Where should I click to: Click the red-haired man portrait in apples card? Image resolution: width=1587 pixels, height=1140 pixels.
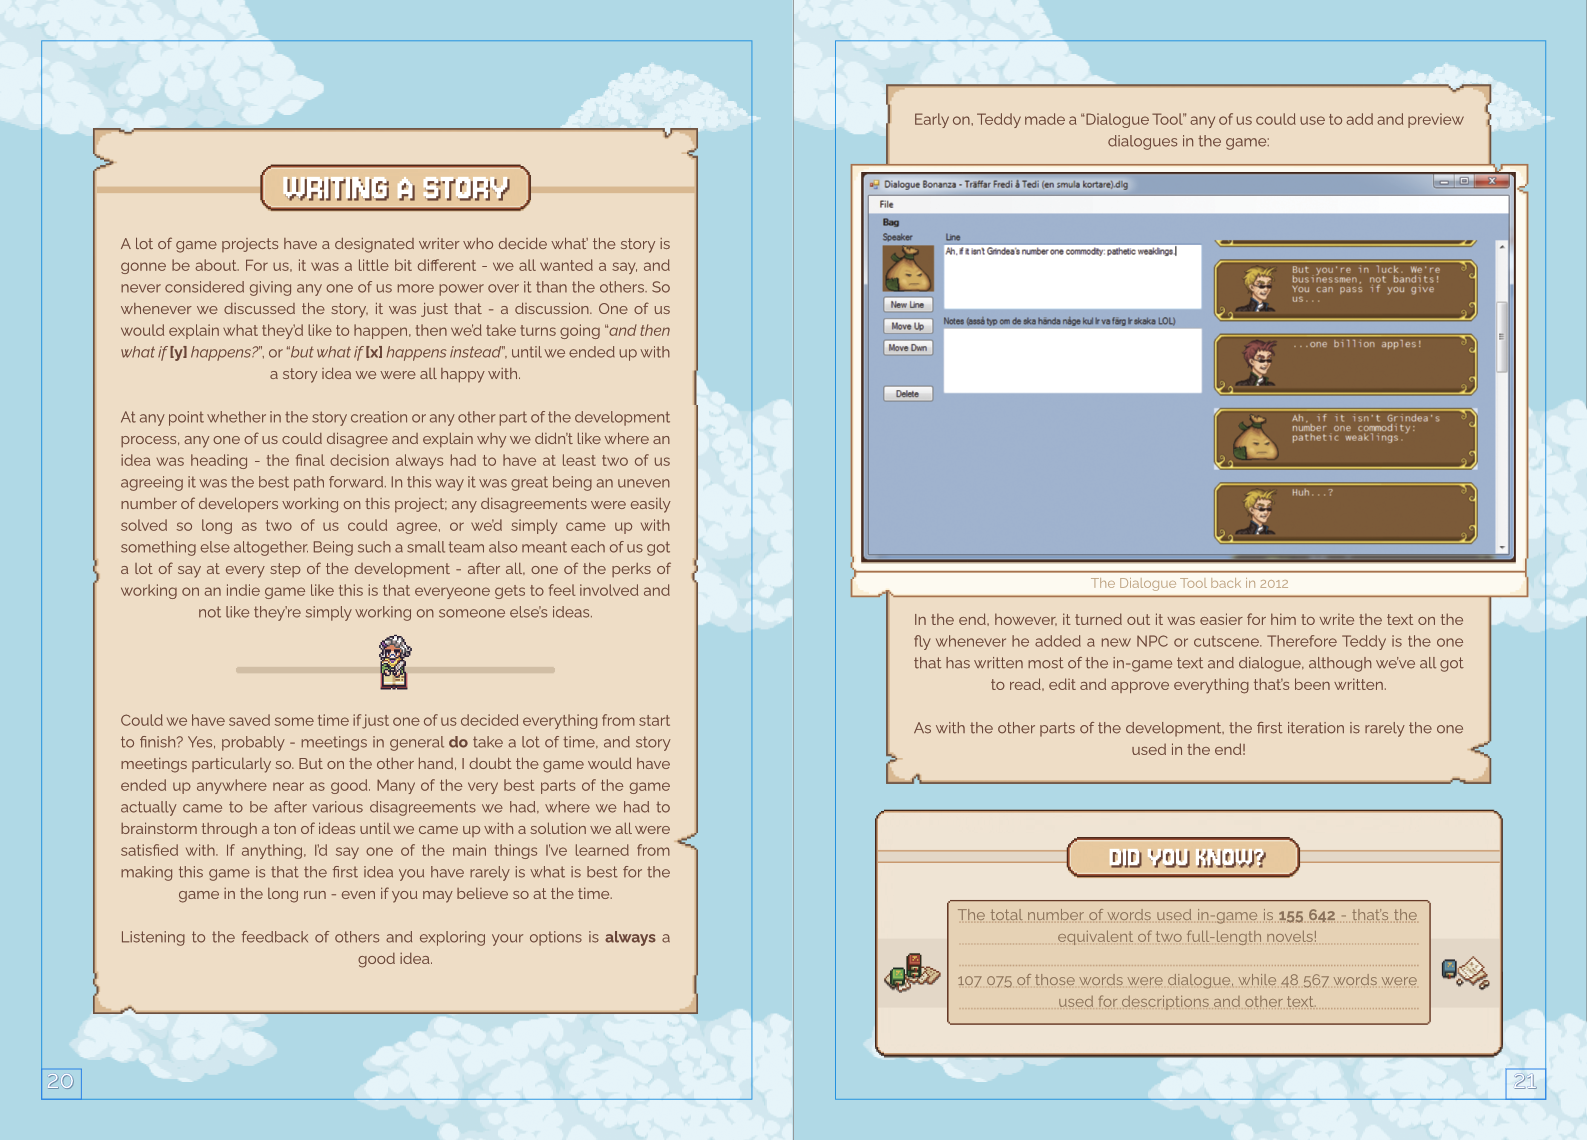1254,363
